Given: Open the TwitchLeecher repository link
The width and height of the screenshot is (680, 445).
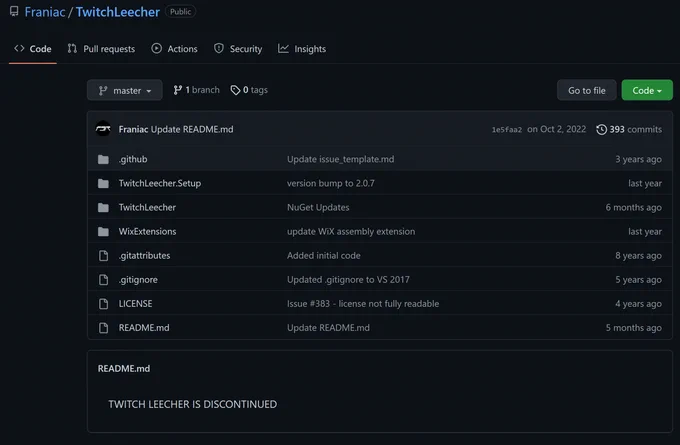Looking at the screenshot, I should [118, 12].
